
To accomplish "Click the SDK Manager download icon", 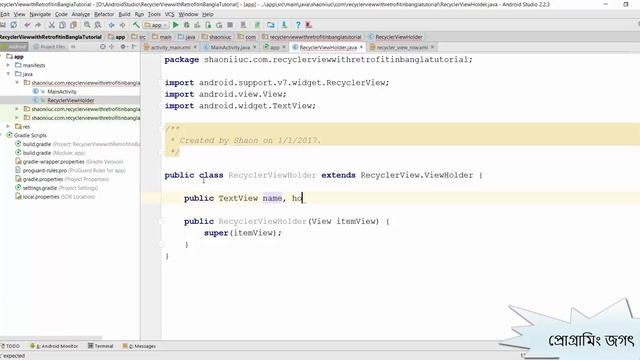I will click(284, 25).
